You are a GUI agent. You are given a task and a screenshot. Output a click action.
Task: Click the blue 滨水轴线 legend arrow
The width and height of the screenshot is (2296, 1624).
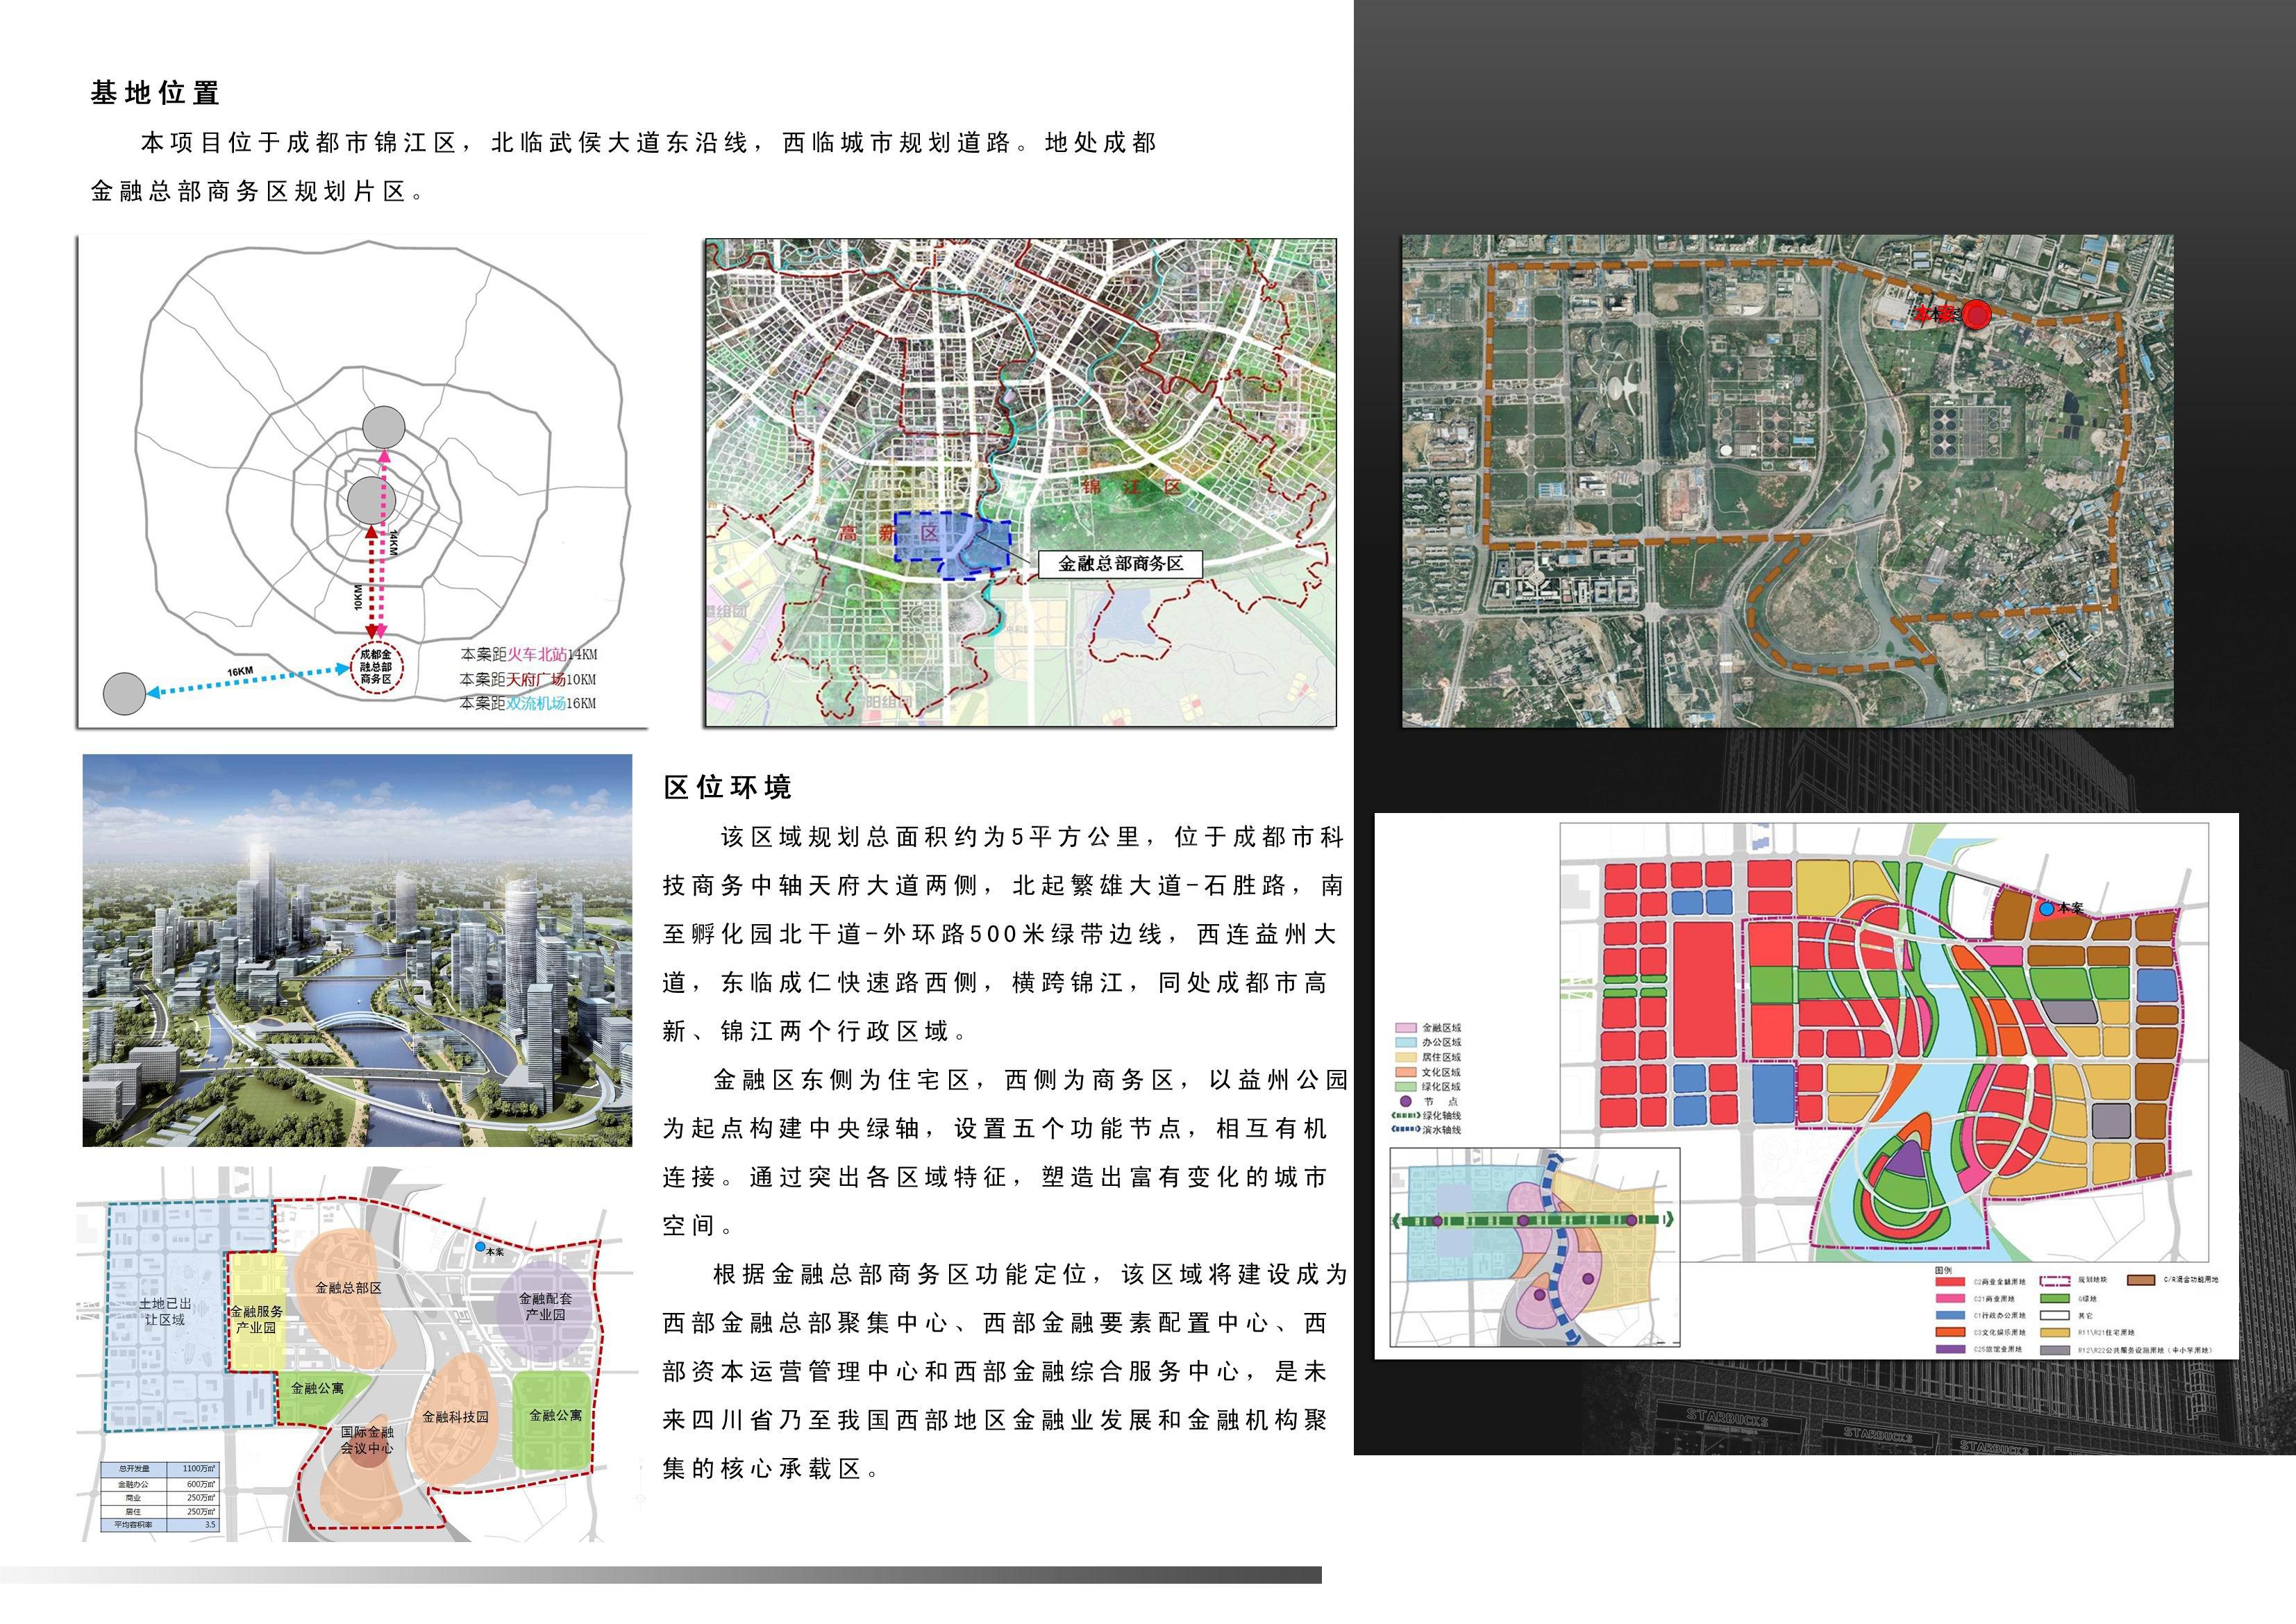(1405, 1130)
